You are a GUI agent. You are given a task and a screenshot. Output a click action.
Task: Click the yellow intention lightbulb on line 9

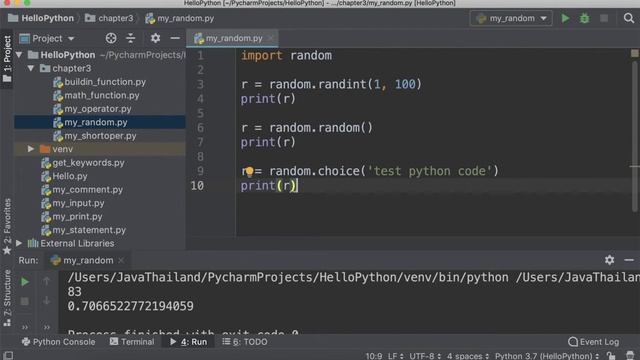(x=249, y=171)
